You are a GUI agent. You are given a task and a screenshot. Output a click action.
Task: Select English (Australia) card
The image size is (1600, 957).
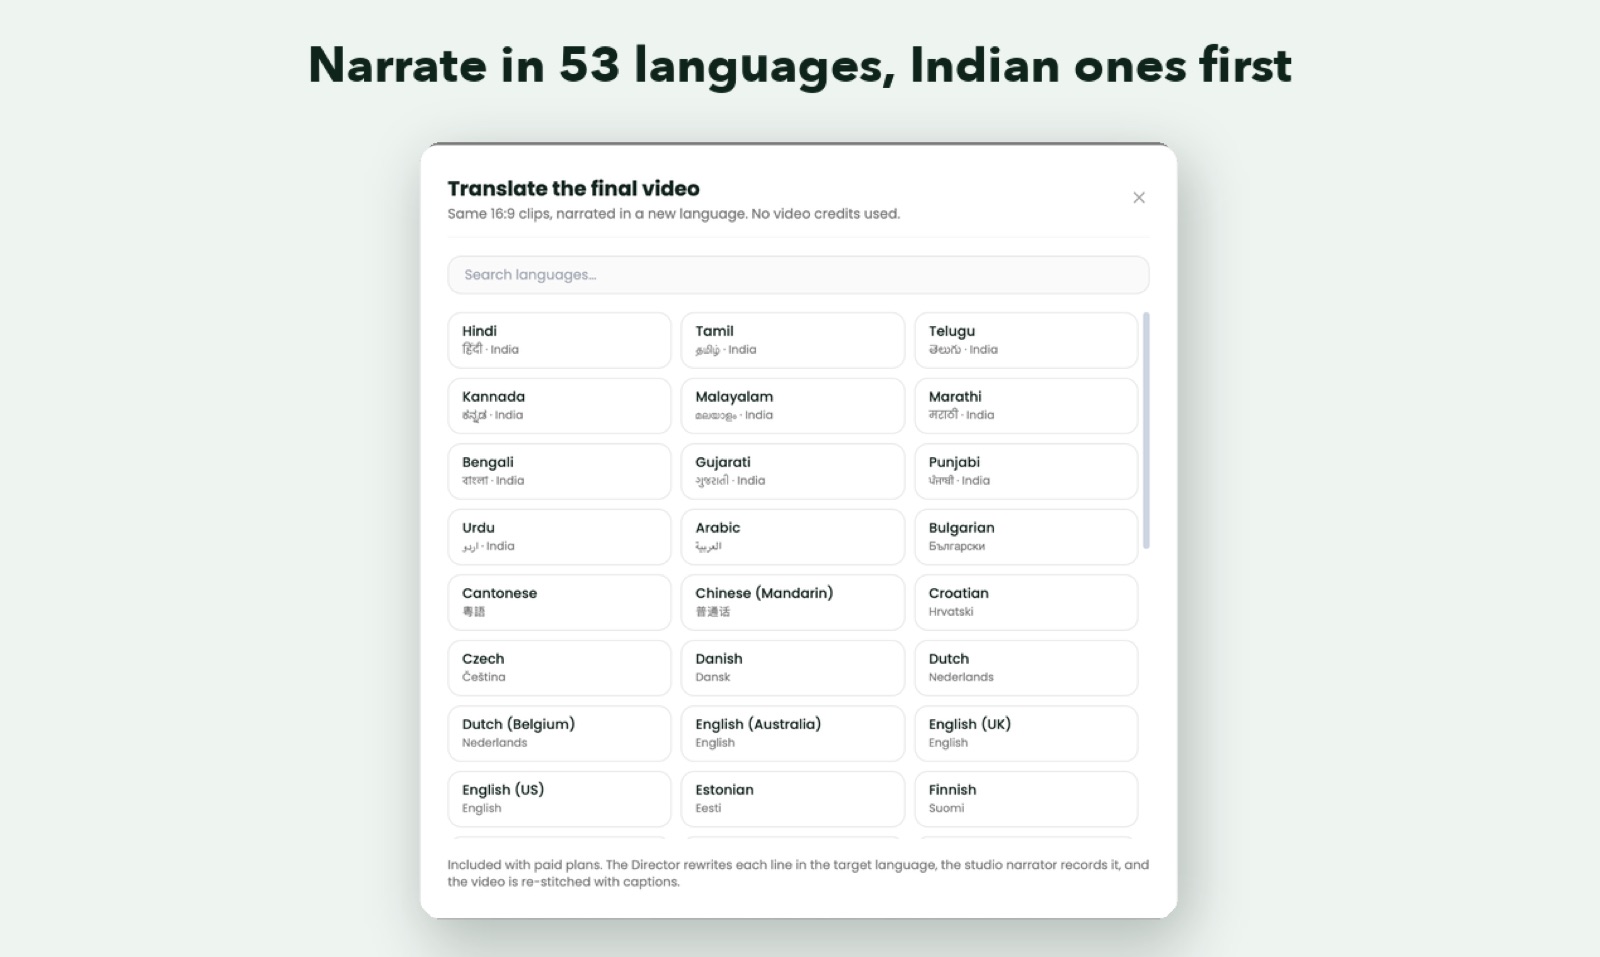pos(792,733)
